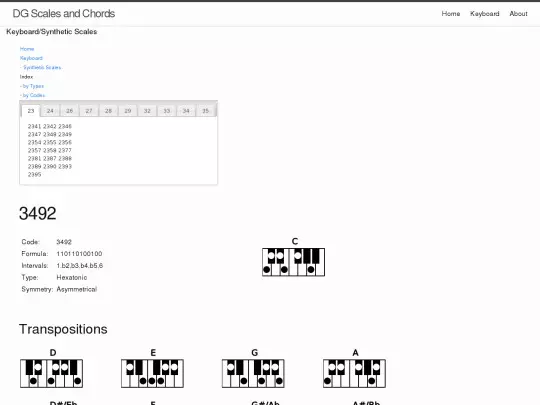Image resolution: width=540 pixels, height=405 pixels.
Task: Open scale code 2389
Action: pyautogui.click(x=34, y=166)
